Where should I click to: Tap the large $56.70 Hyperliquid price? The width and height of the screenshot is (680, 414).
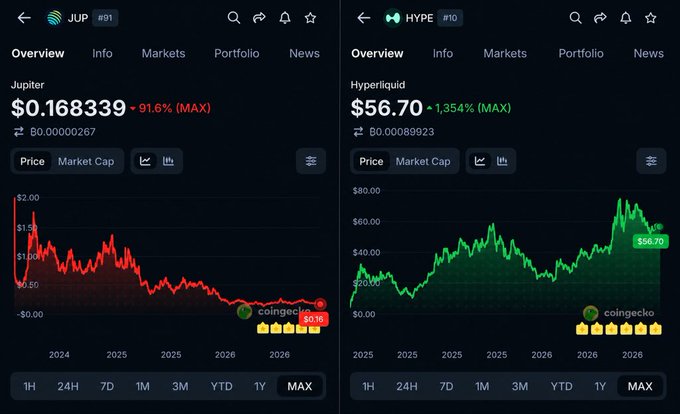(x=386, y=108)
